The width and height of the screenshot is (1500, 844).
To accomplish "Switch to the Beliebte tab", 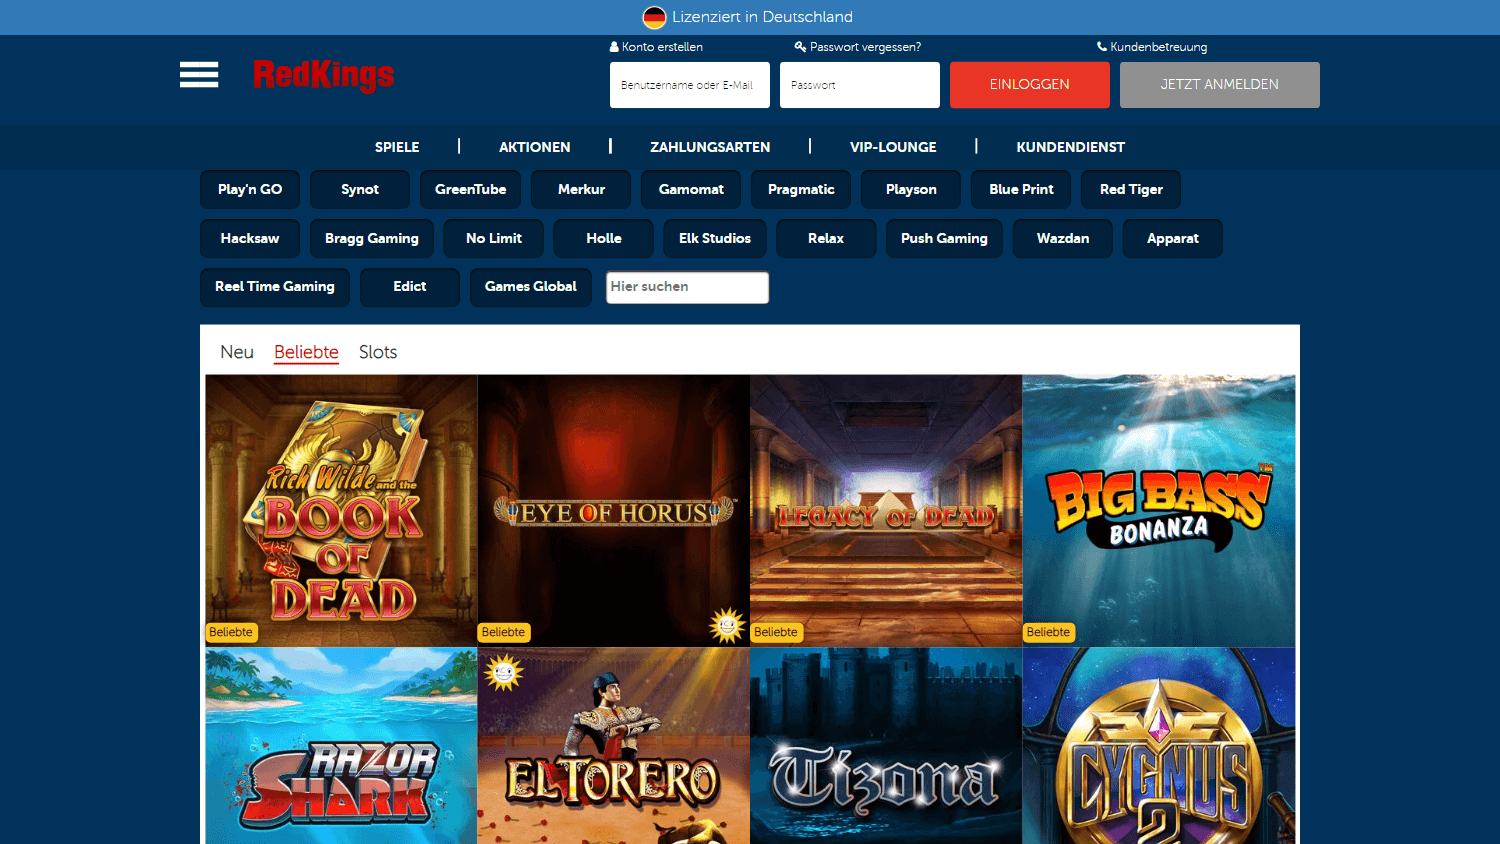I will 306,352.
